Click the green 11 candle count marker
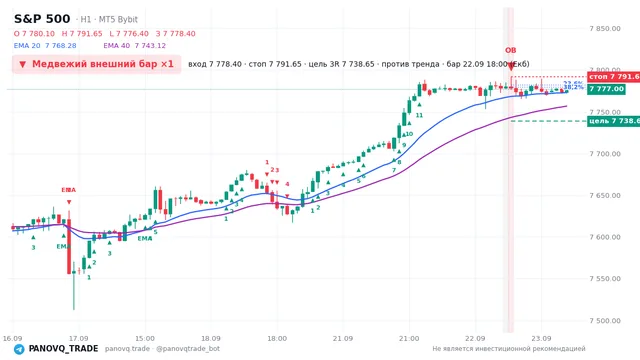 pos(419,116)
